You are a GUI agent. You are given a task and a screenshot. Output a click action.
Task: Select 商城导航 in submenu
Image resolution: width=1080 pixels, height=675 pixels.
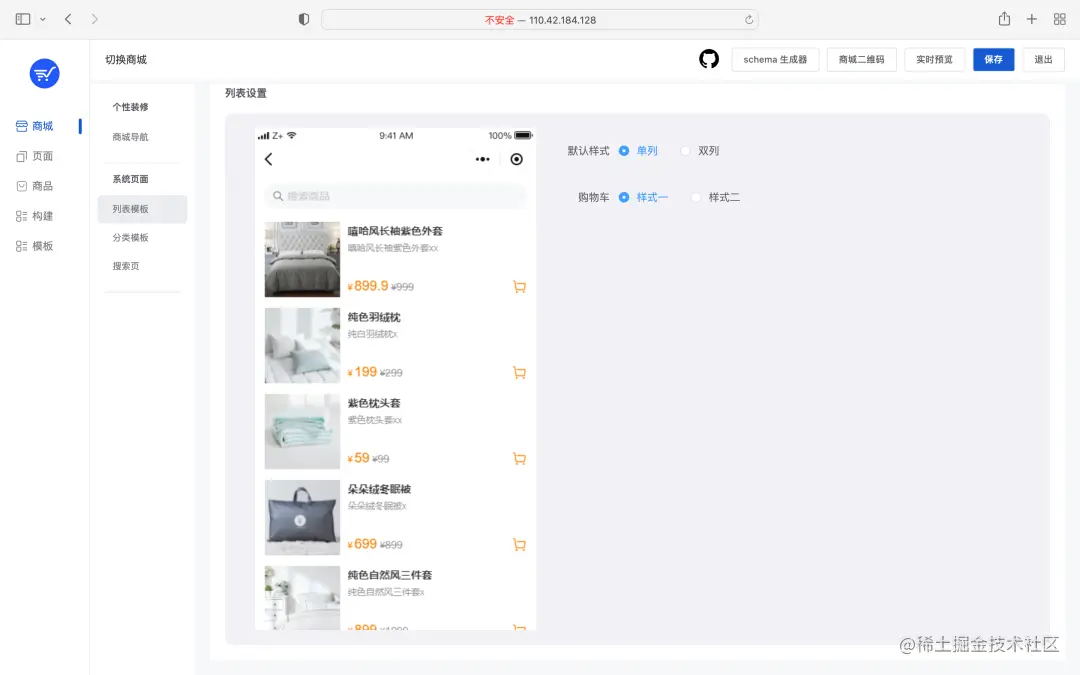[130, 137]
